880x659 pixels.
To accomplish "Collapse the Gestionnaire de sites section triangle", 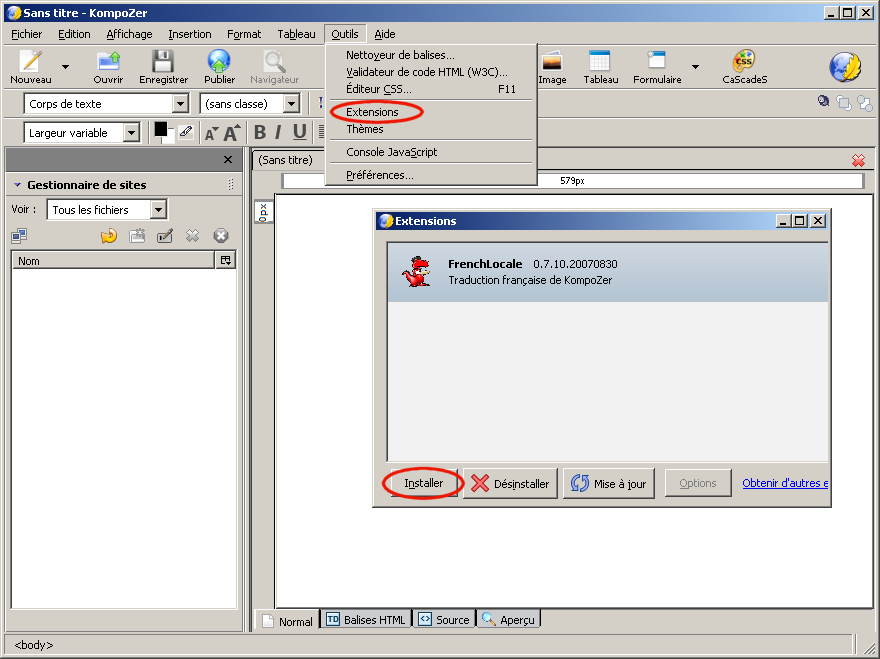I will pyautogui.click(x=17, y=185).
